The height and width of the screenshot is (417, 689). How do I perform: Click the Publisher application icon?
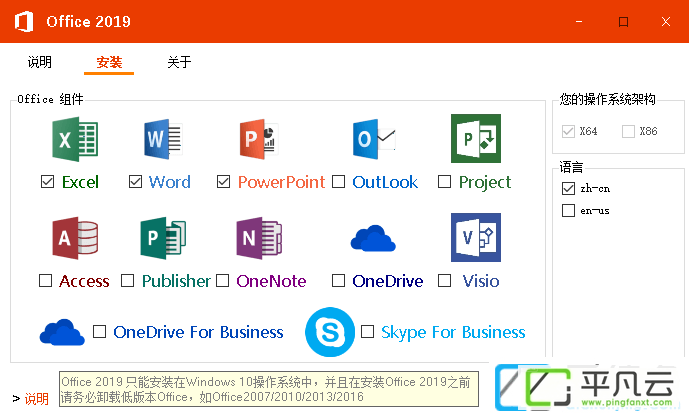click(163, 238)
